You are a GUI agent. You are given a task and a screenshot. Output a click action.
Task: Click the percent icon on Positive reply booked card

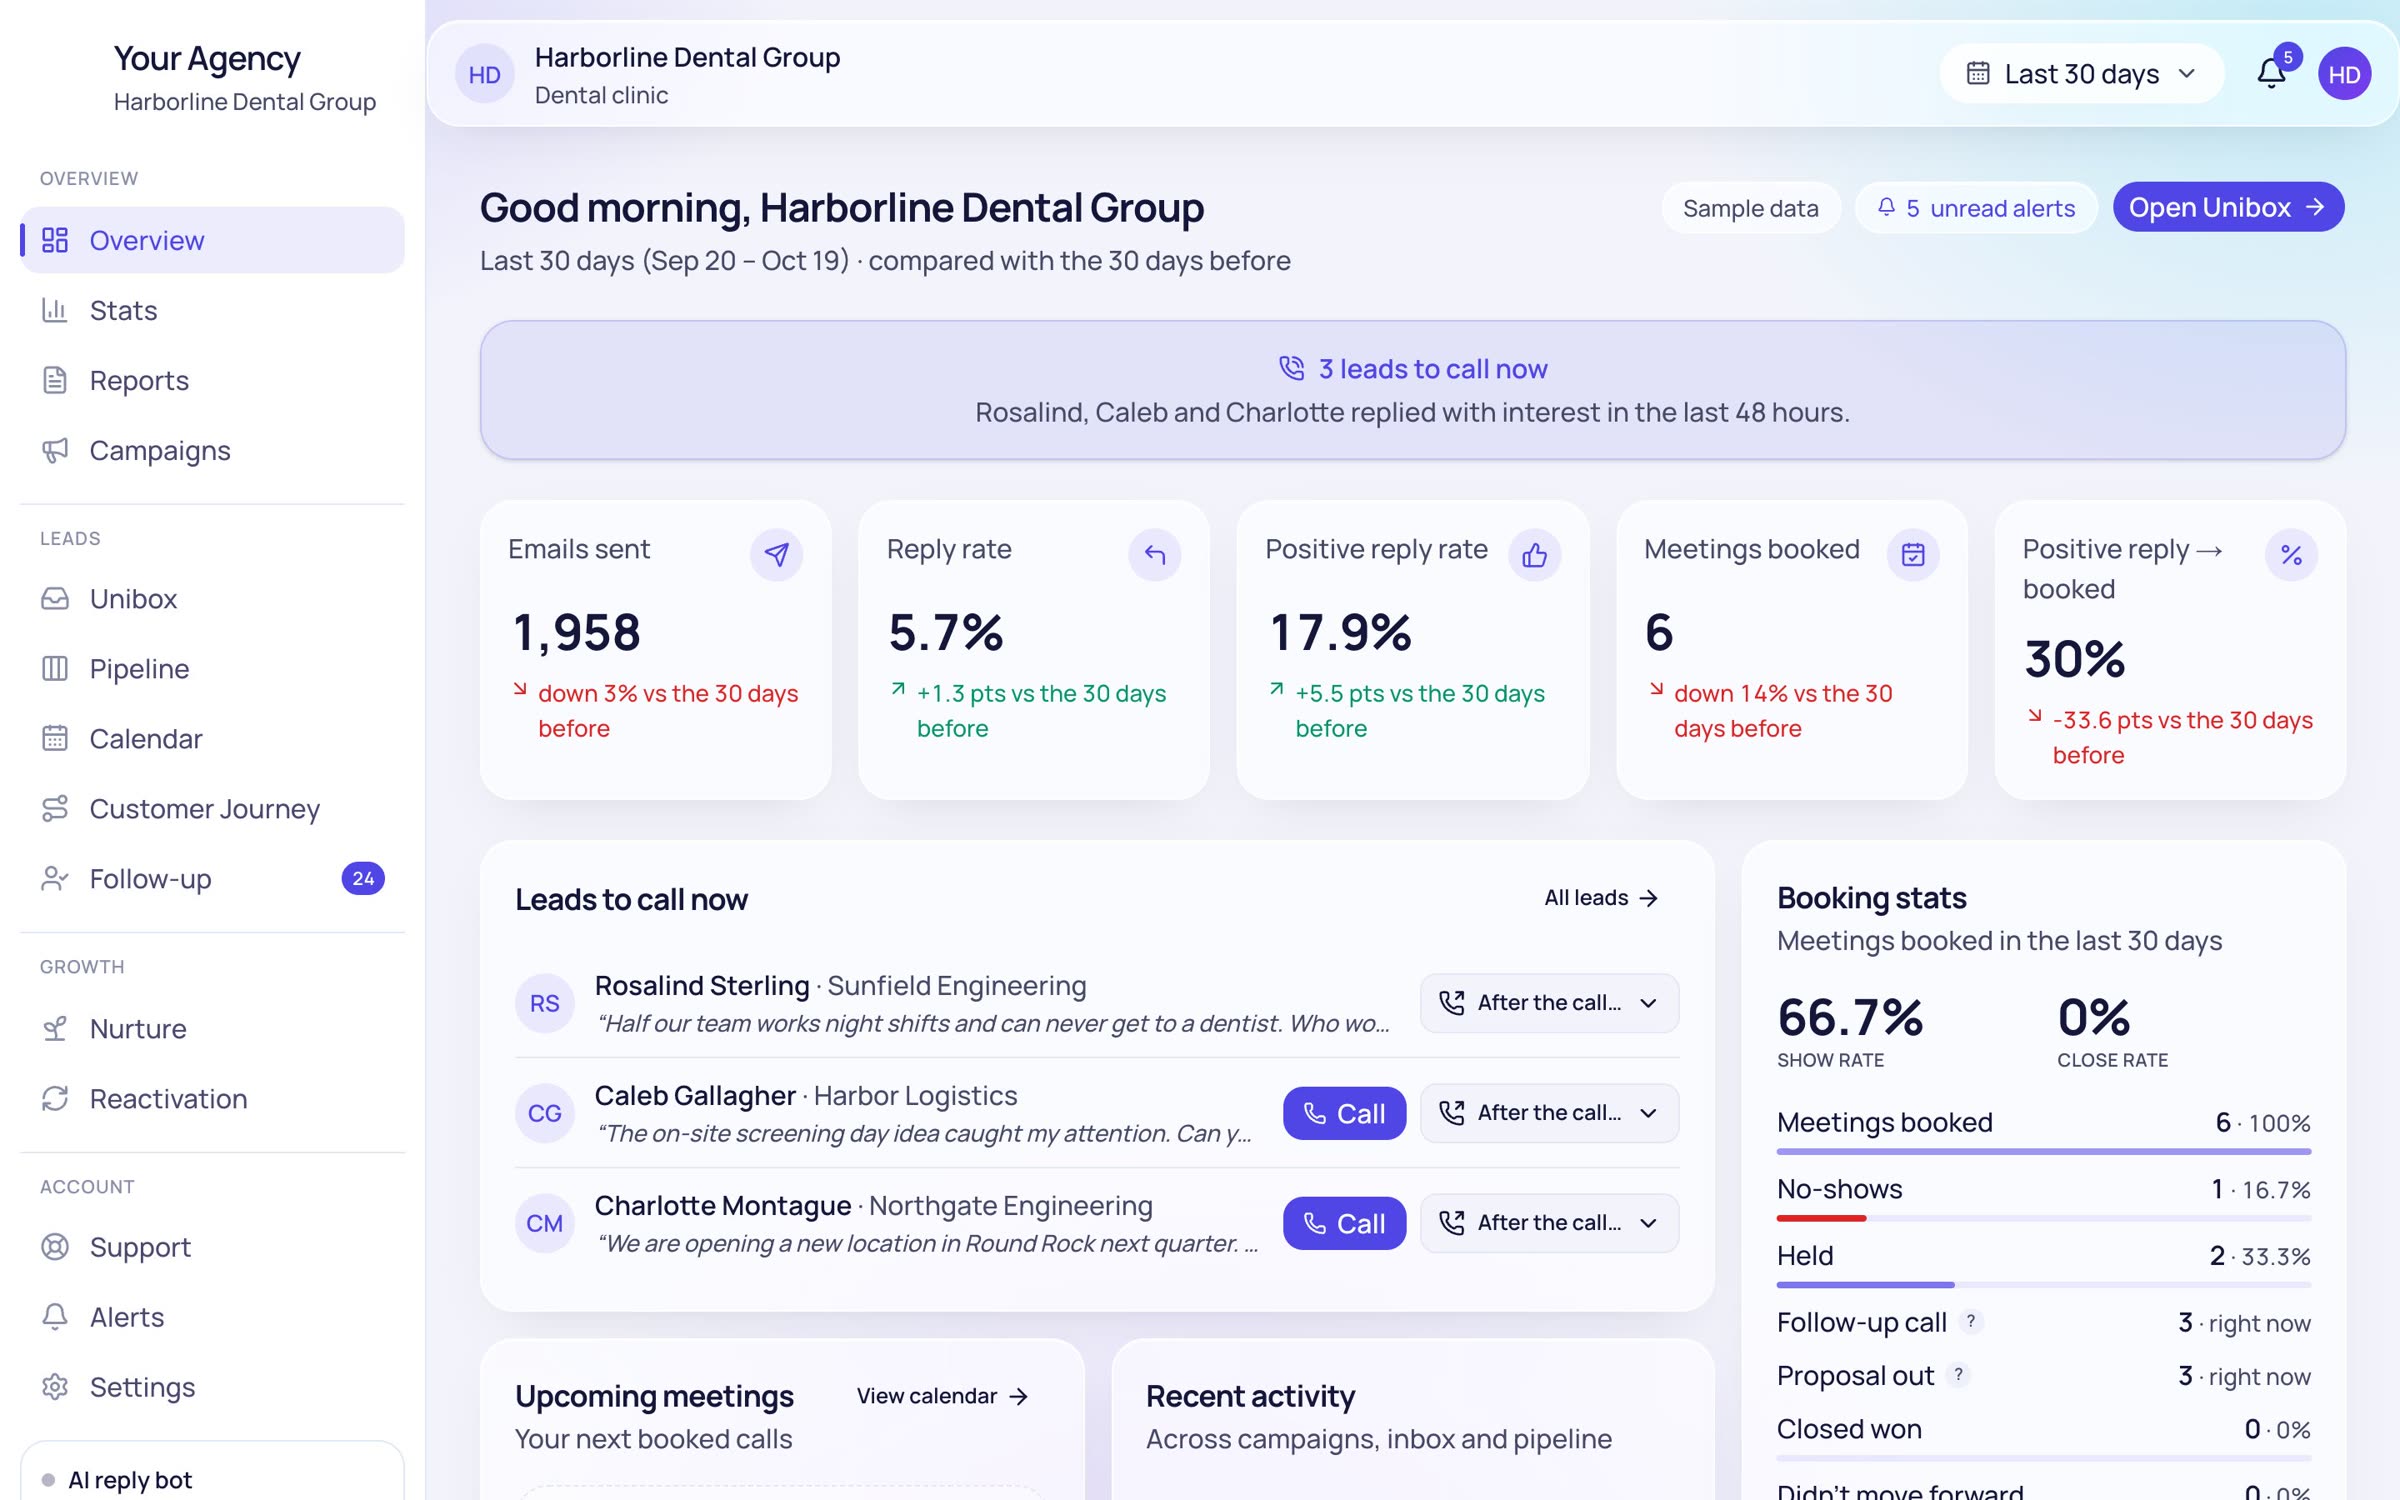[2291, 554]
